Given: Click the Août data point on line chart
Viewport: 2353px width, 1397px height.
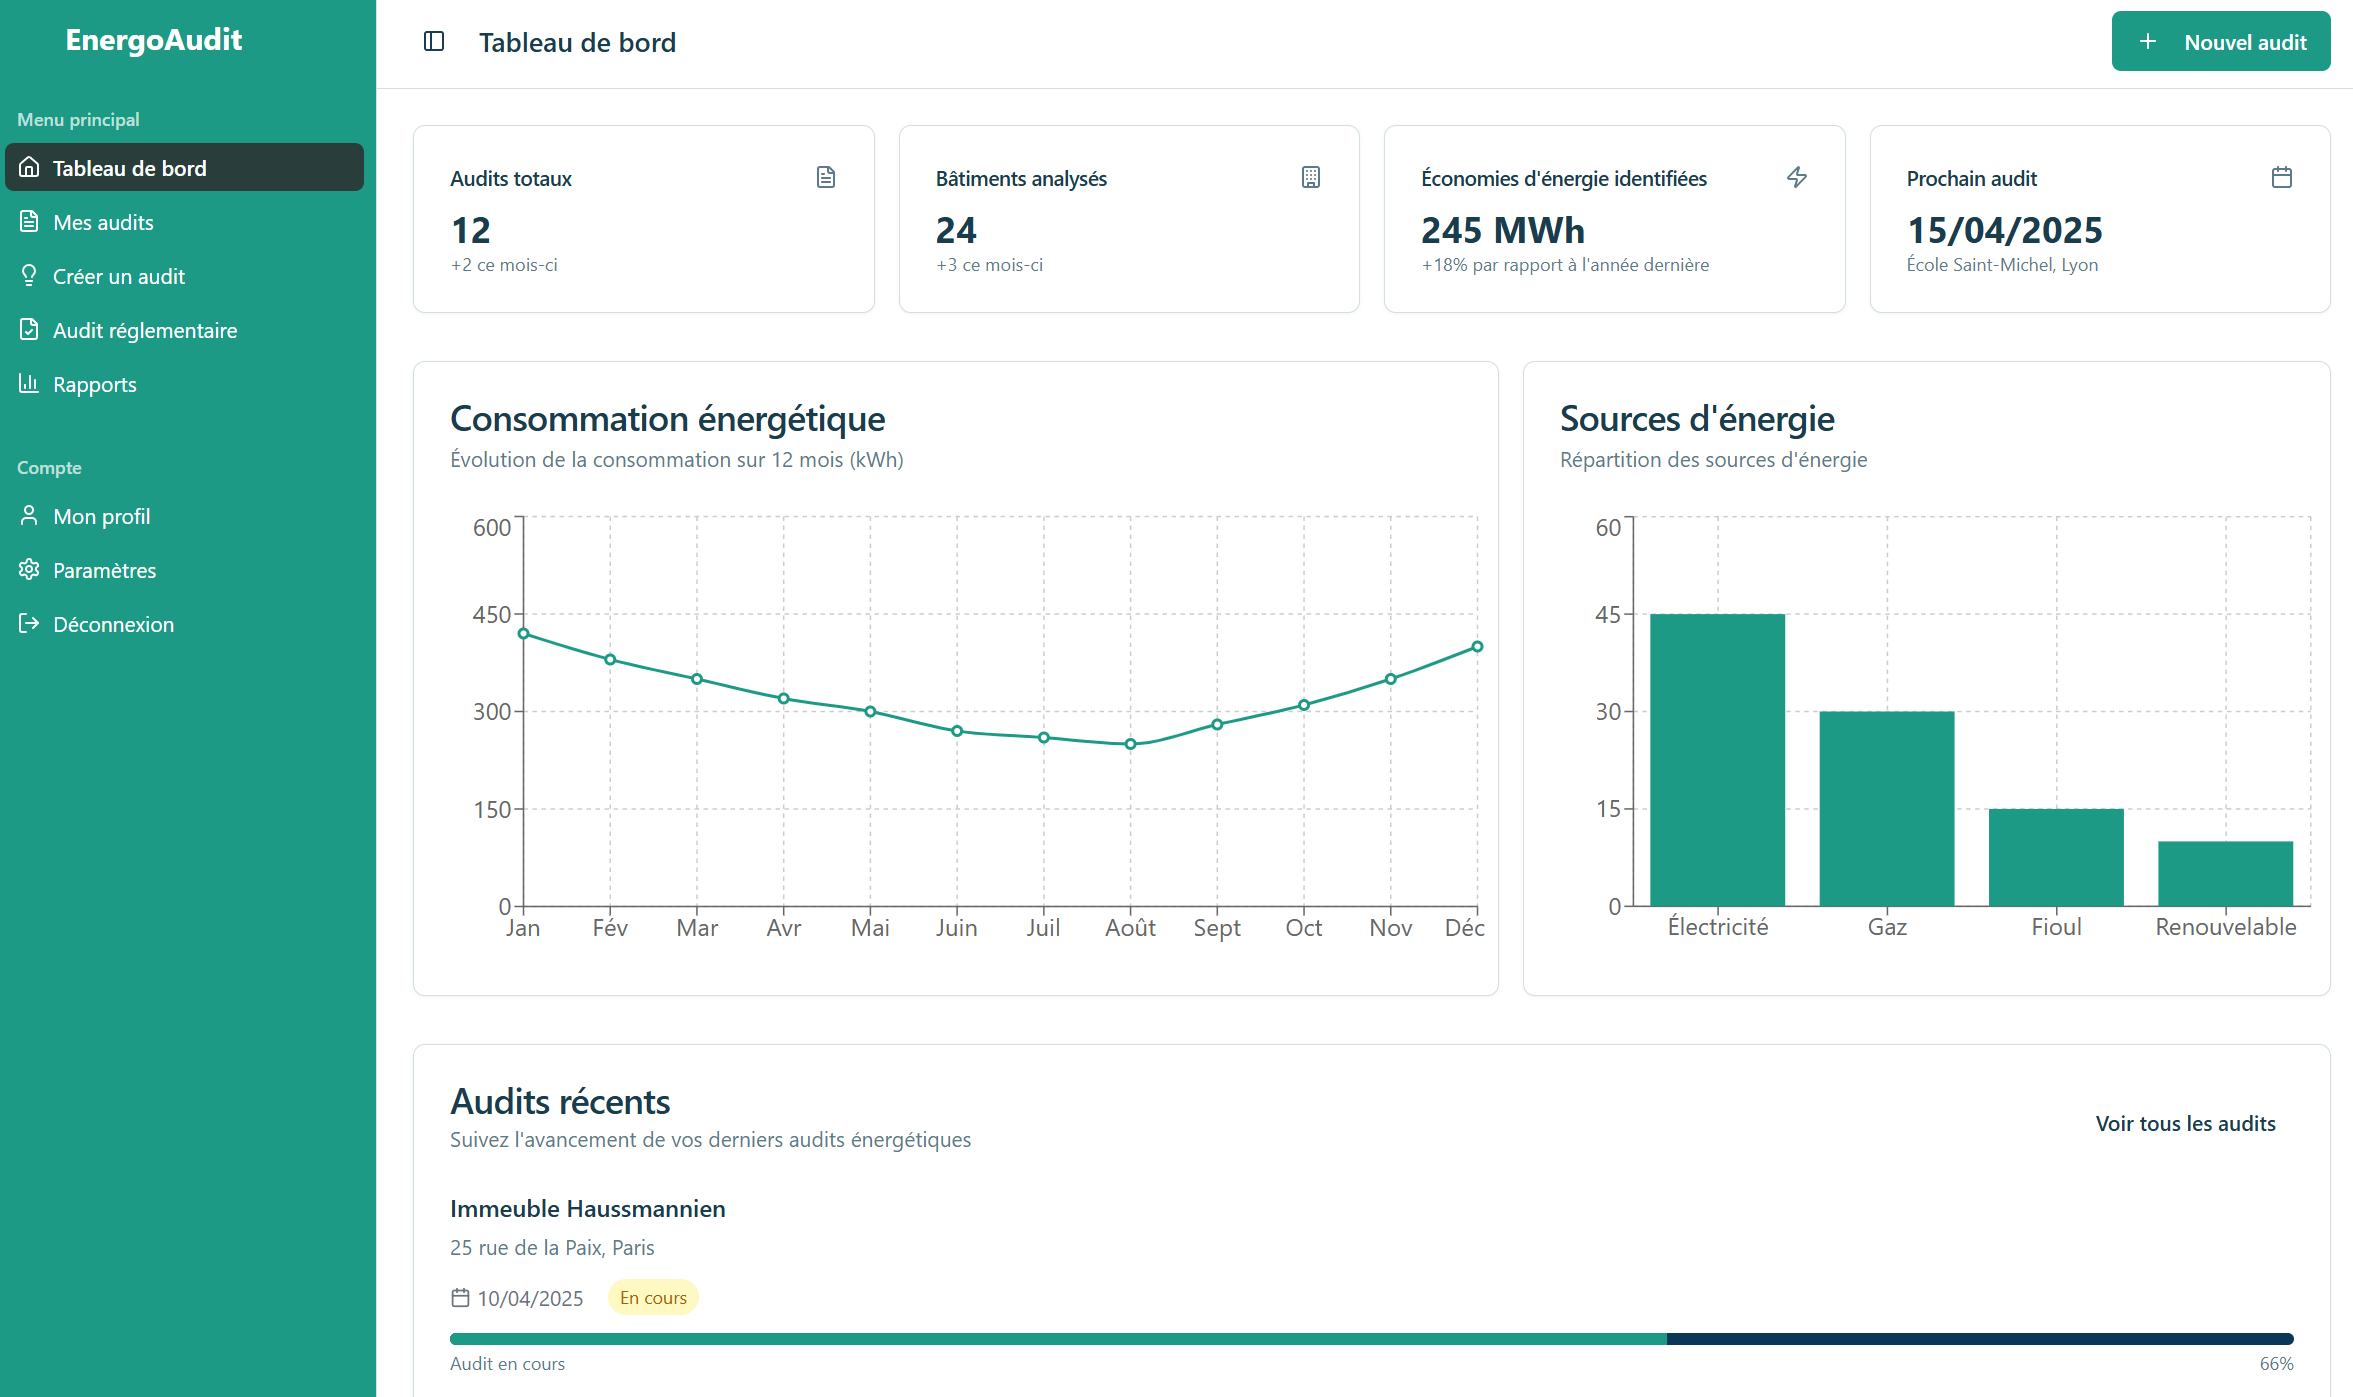Looking at the screenshot, I should [1130, 744].
